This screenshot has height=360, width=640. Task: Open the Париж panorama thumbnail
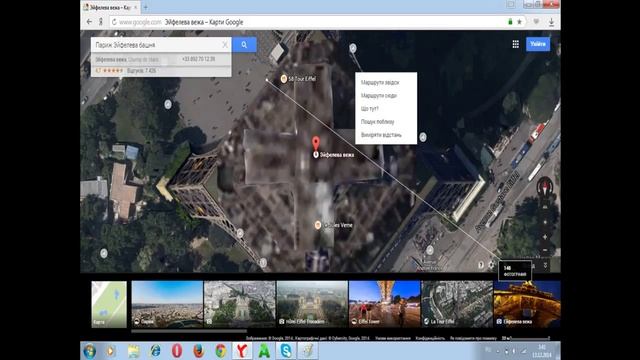pyautogui.click(x=167, y=304)
